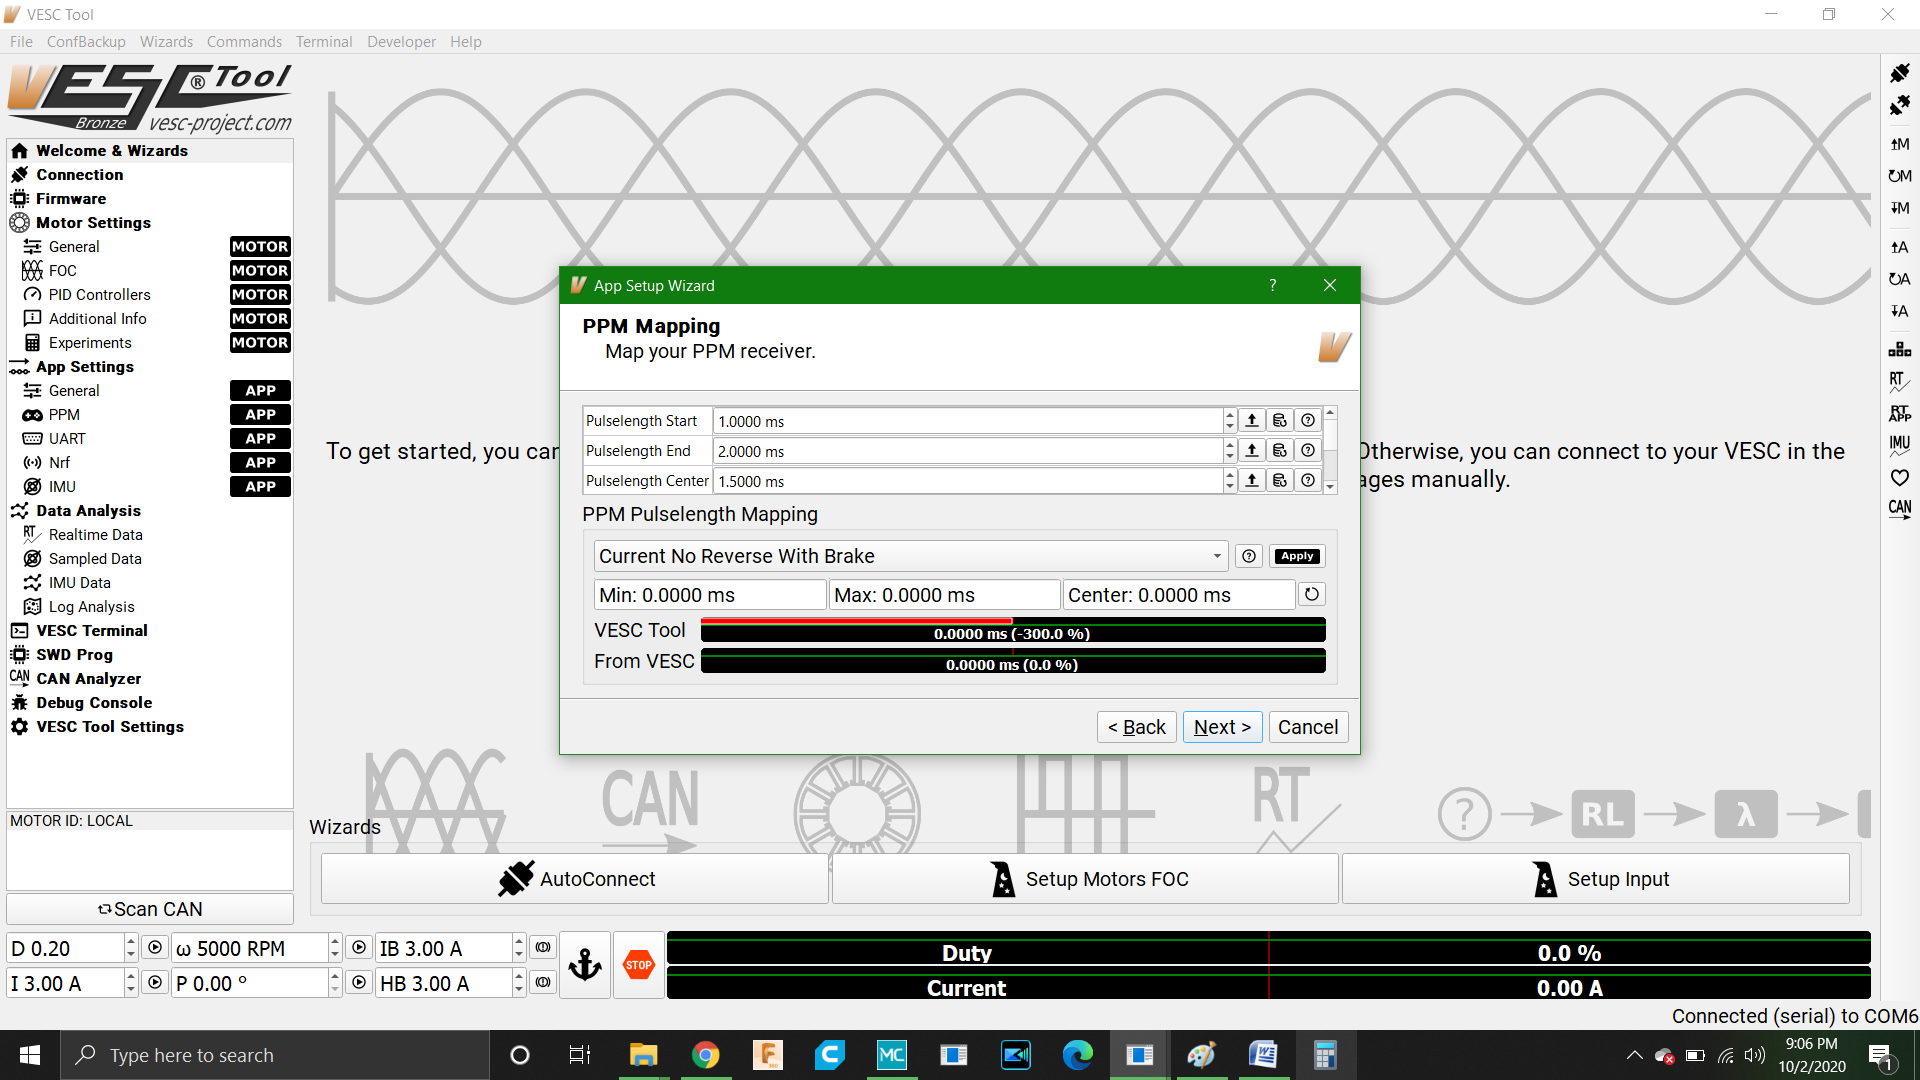Image resolution: width=1920 pixels, height=1080 pixels.
Task: Read default motor configuration (↻M icon)
Action: [x=1899, y=176]
